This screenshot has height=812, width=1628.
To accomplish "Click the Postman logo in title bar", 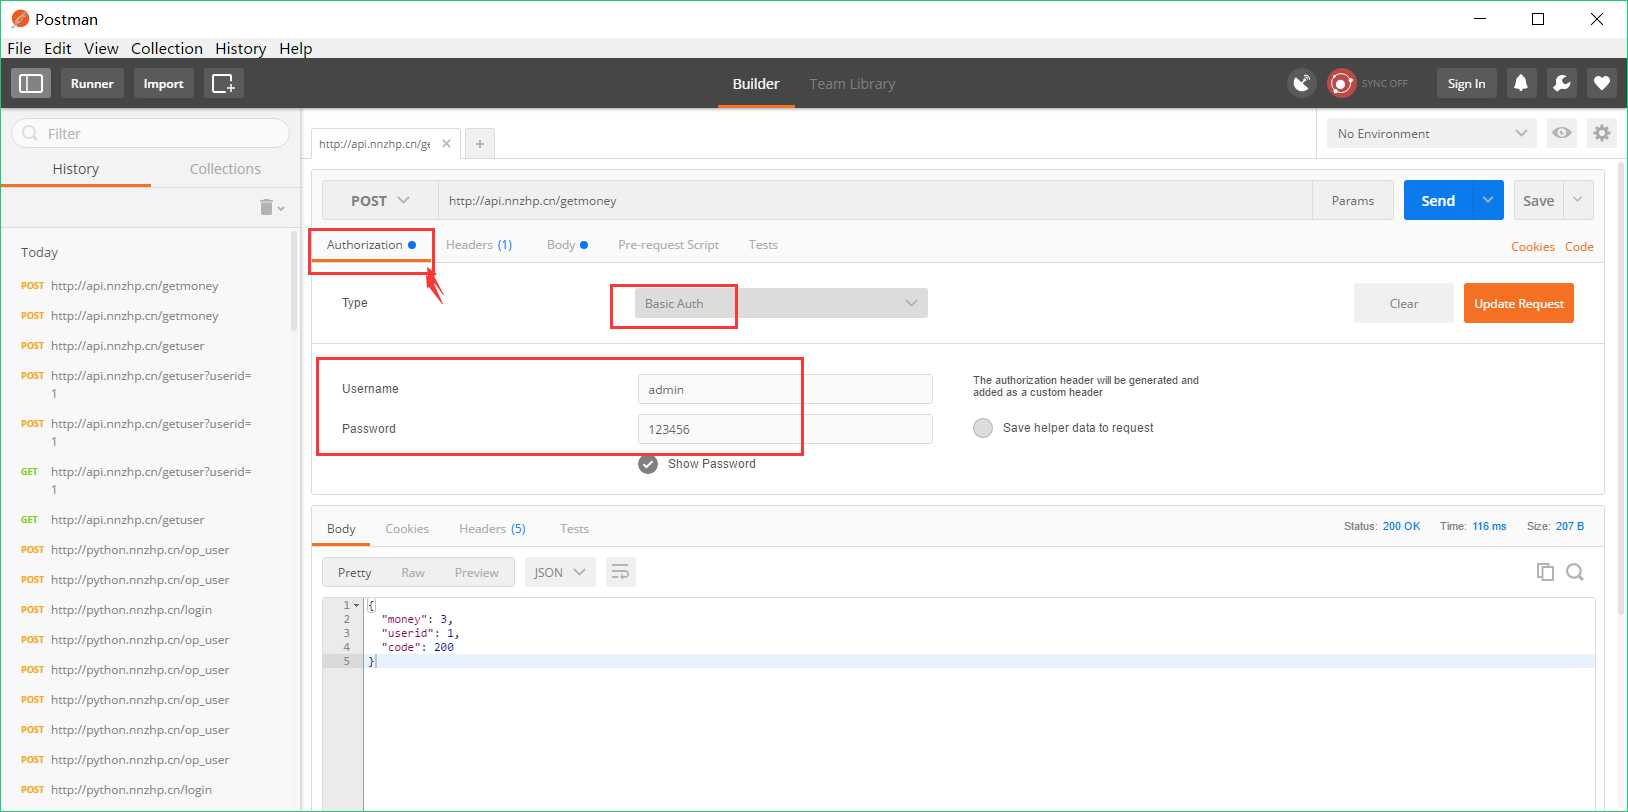I will (20, 19).
